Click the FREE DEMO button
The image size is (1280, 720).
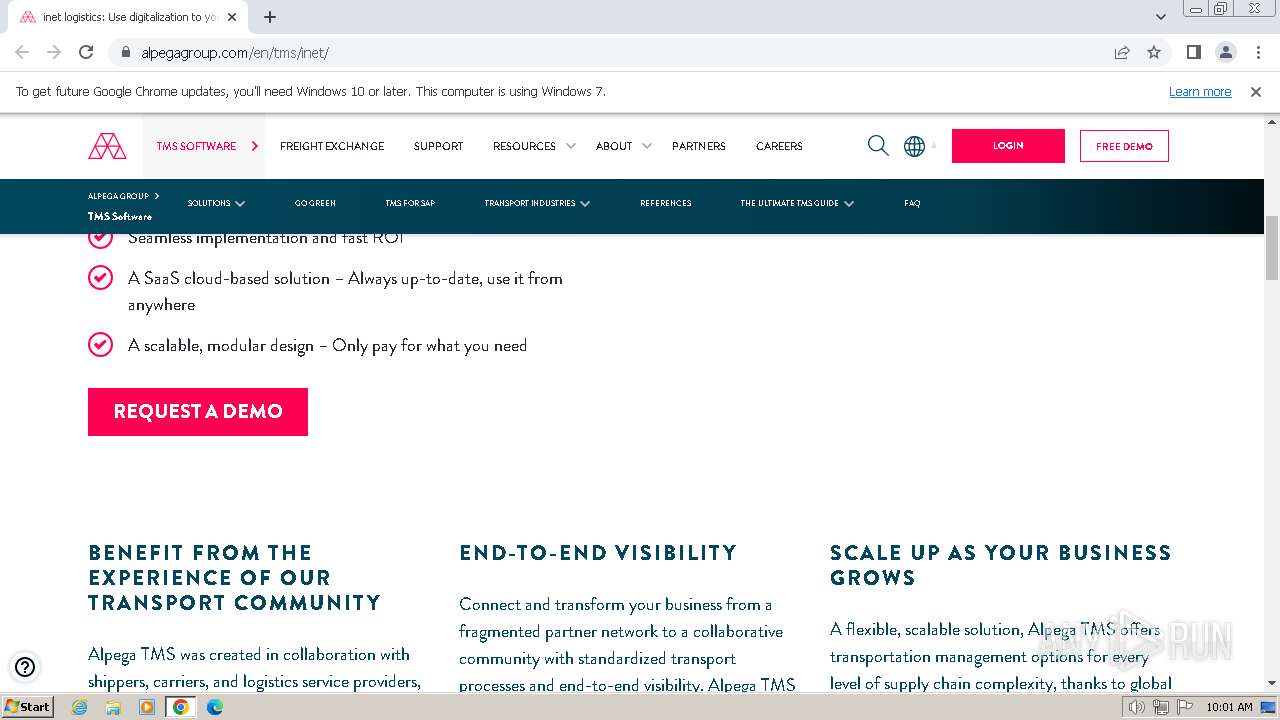tap(1124, 146)
